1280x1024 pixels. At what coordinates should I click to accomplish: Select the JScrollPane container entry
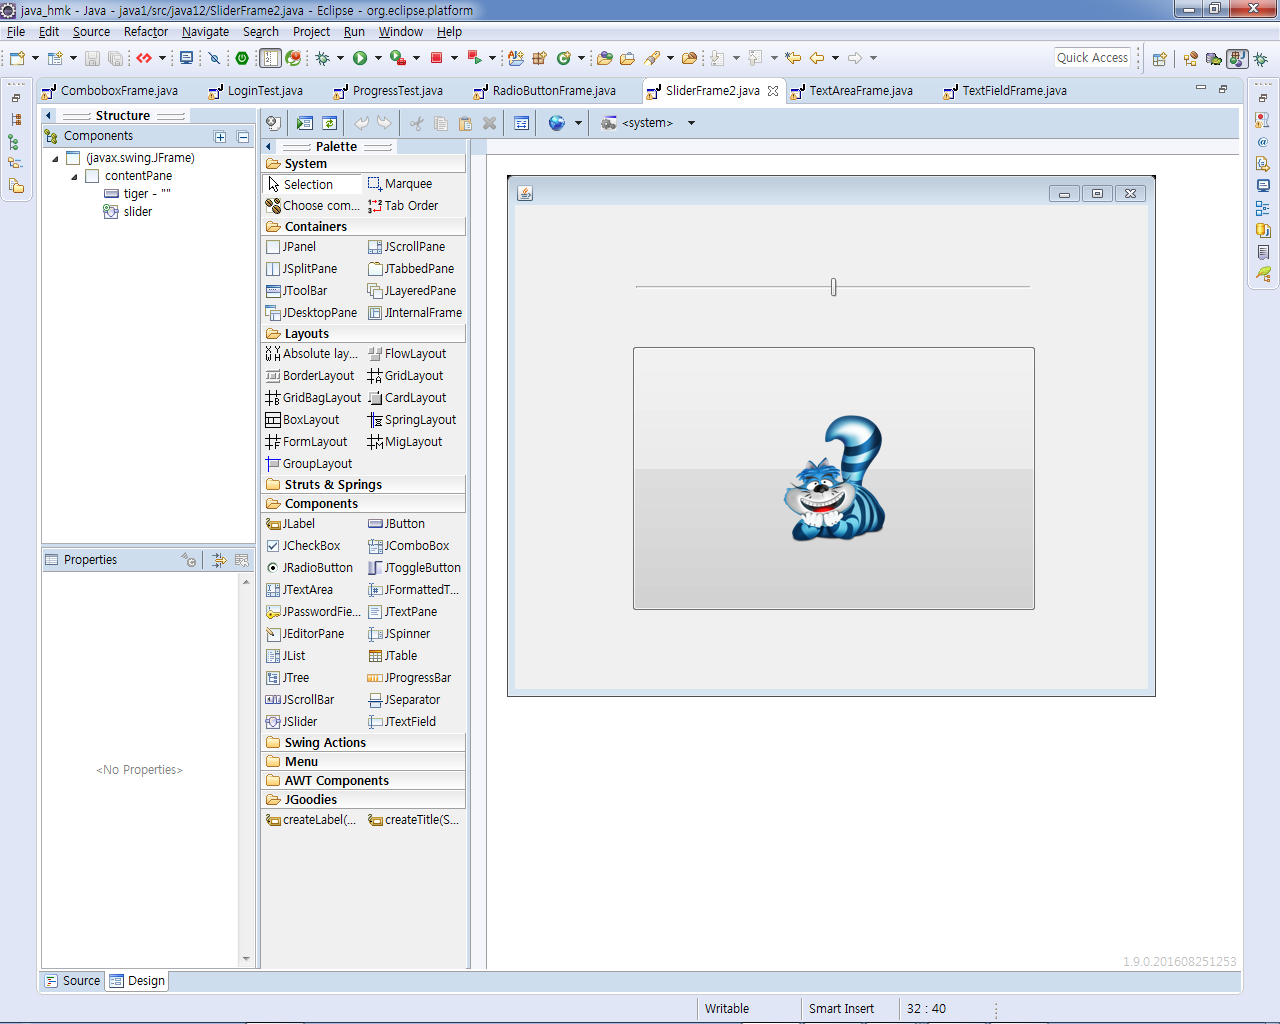[x=407, y=247]
